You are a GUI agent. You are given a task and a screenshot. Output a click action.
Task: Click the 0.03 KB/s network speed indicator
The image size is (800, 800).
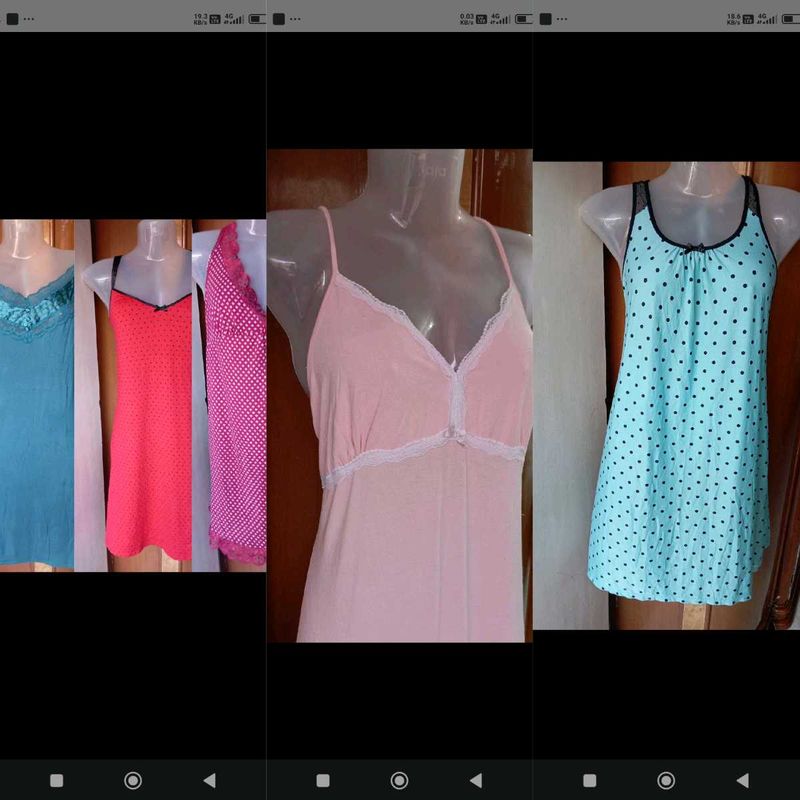pyautogui.click(x=467, y=18)
